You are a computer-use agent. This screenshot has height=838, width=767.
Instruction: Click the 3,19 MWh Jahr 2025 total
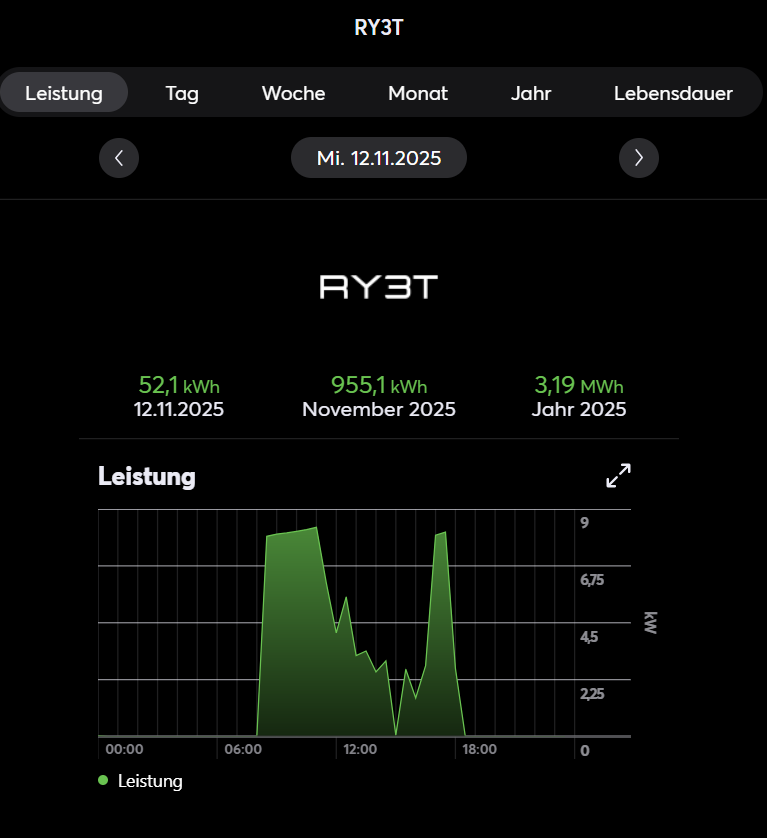click(579, 386)
